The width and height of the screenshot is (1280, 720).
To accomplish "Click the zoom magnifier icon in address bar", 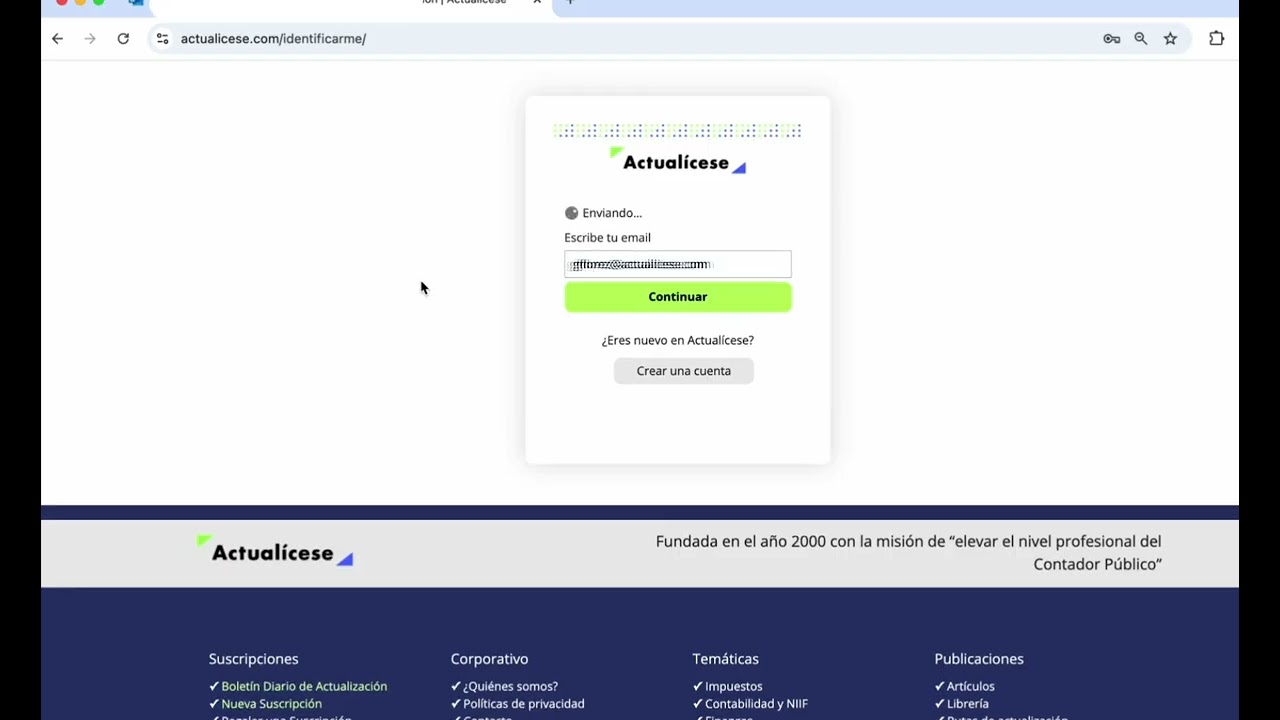I will pyautogui.click(x=1141, y=39).
